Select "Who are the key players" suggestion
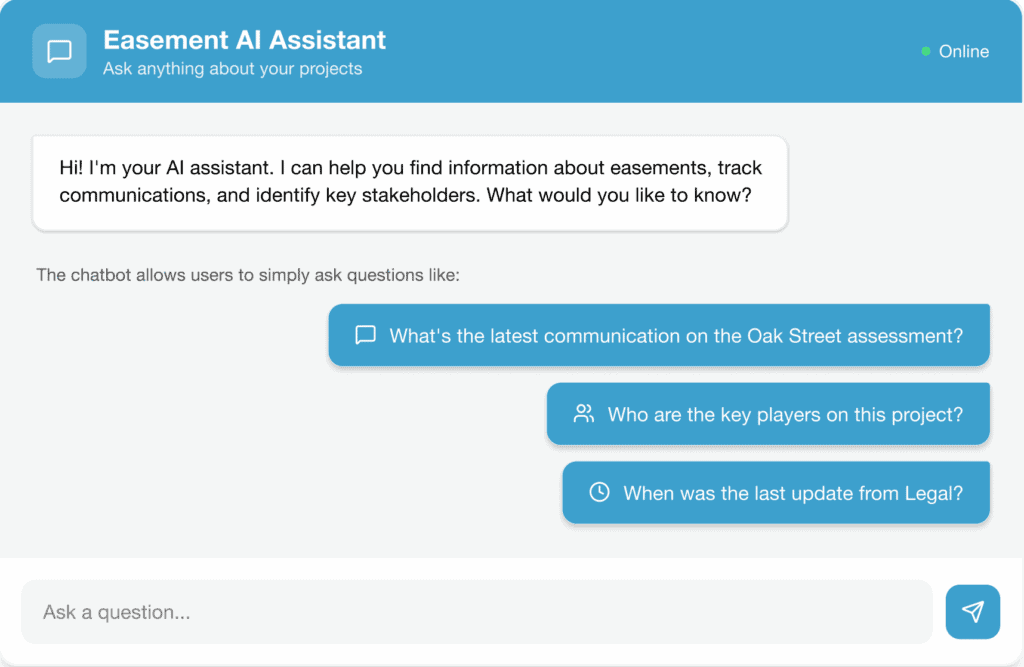The height and width of the screenshot is (667, 1024). 785,413
